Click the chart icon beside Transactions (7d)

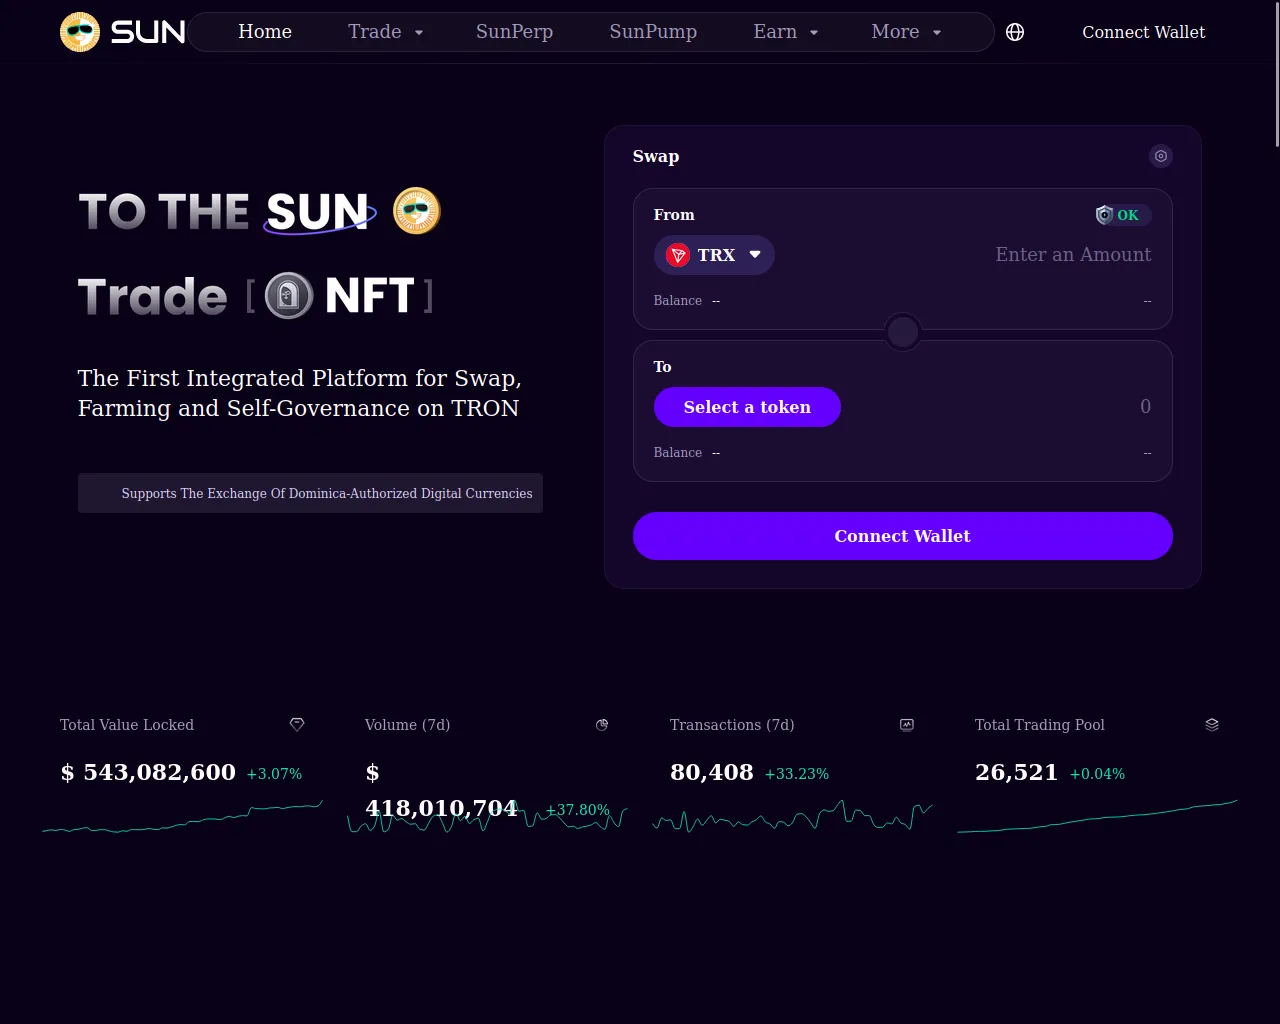[x=907, y=725]
